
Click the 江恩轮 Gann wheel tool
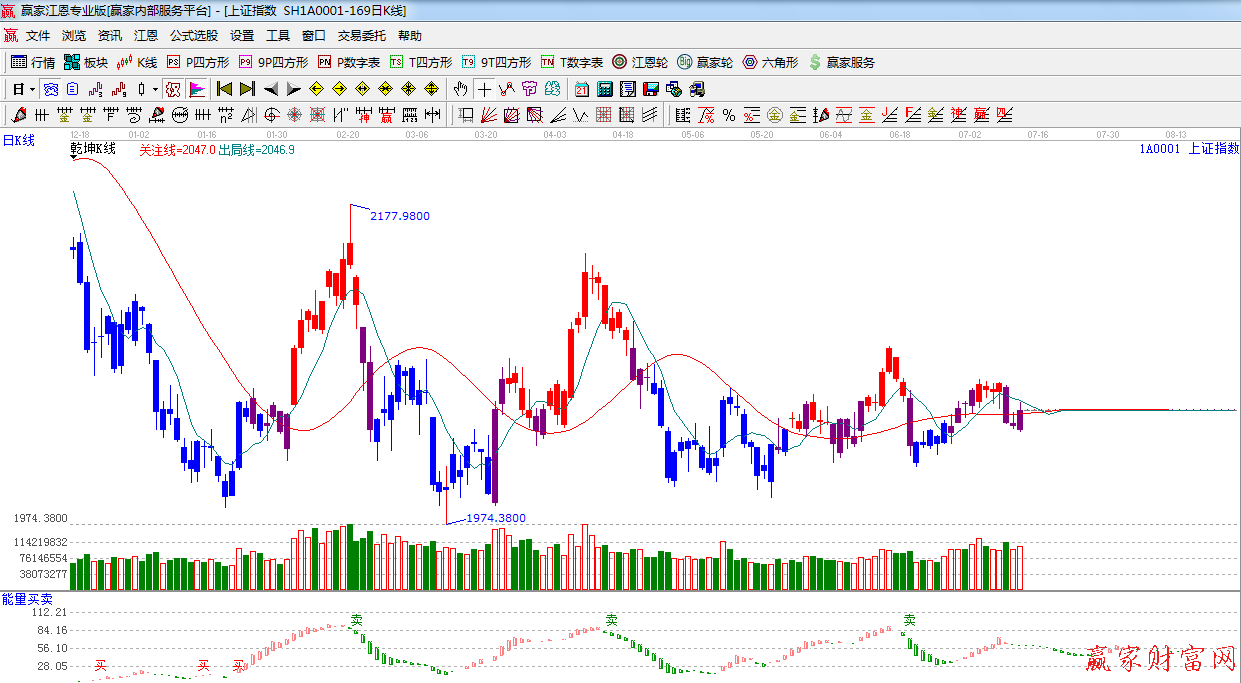[x=640, y=62]
